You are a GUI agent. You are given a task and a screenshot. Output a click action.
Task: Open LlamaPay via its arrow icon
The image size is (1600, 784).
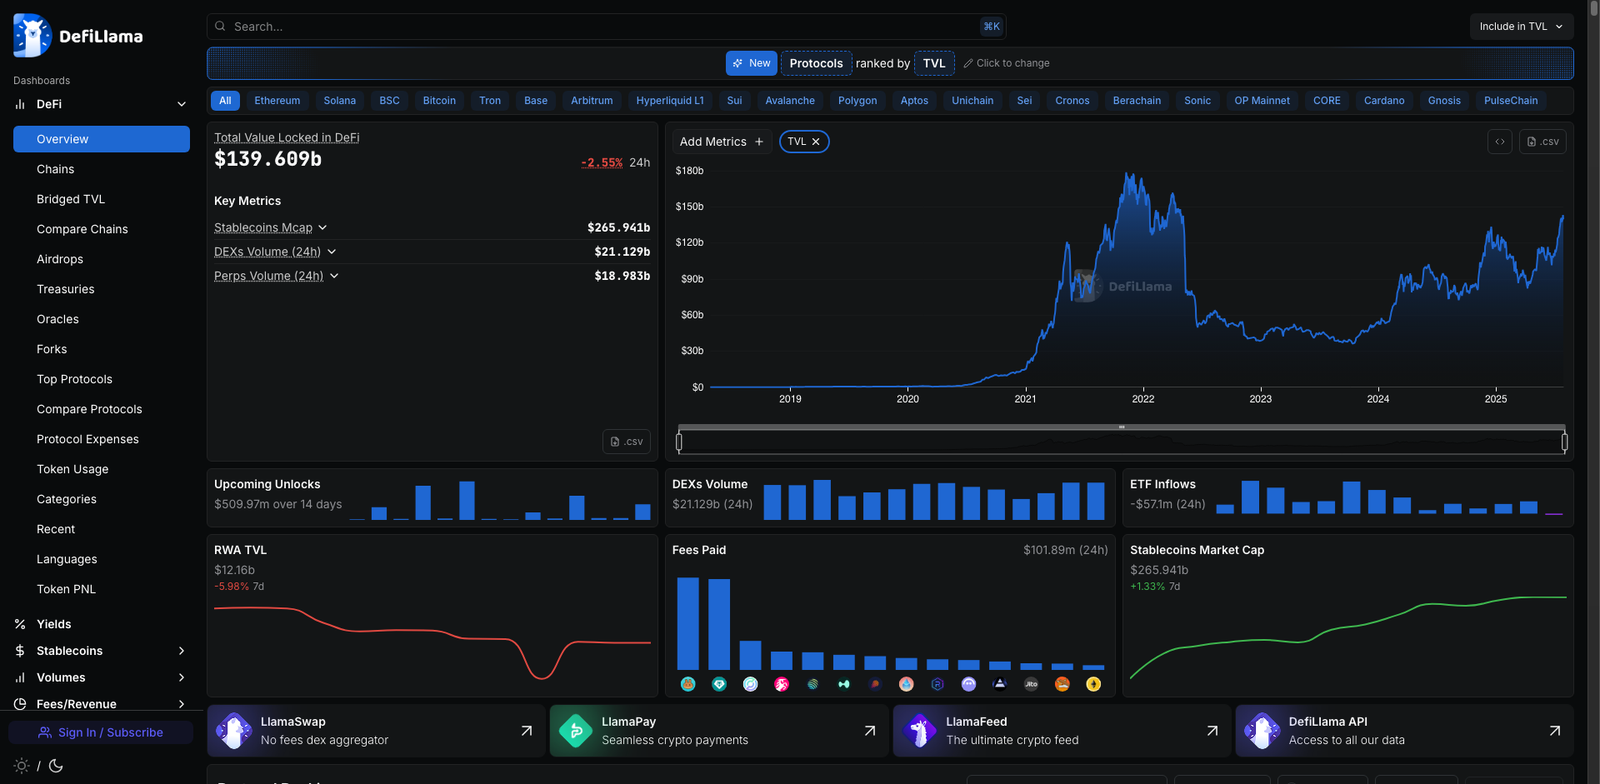pyautogui.click(x=870, y=731)
